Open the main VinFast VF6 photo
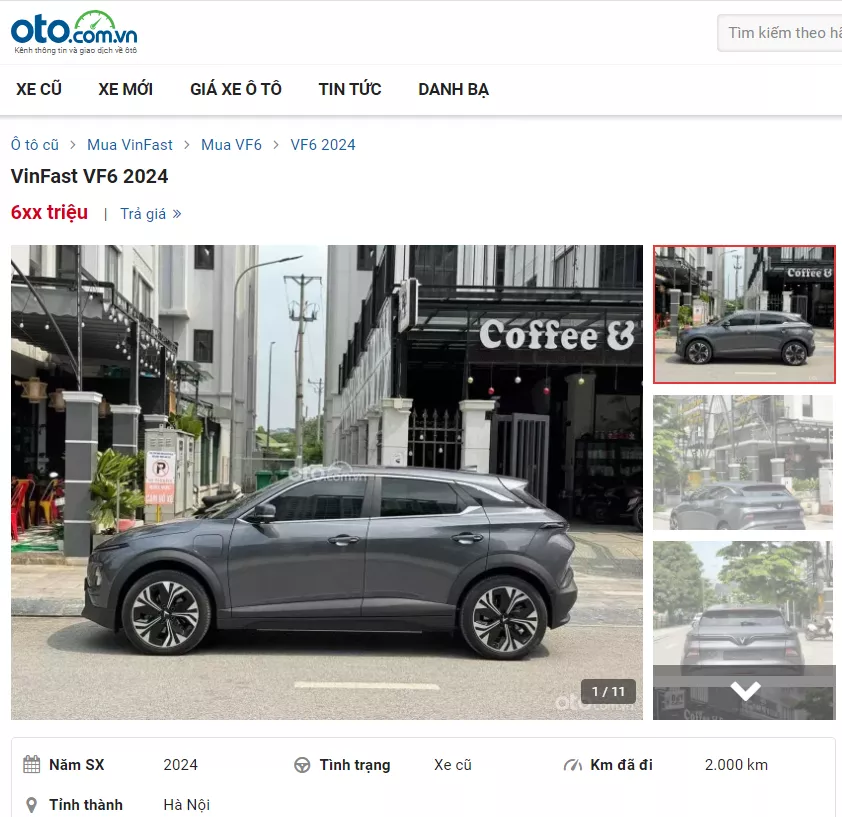The image size is (842, 817). coord(327,482)
